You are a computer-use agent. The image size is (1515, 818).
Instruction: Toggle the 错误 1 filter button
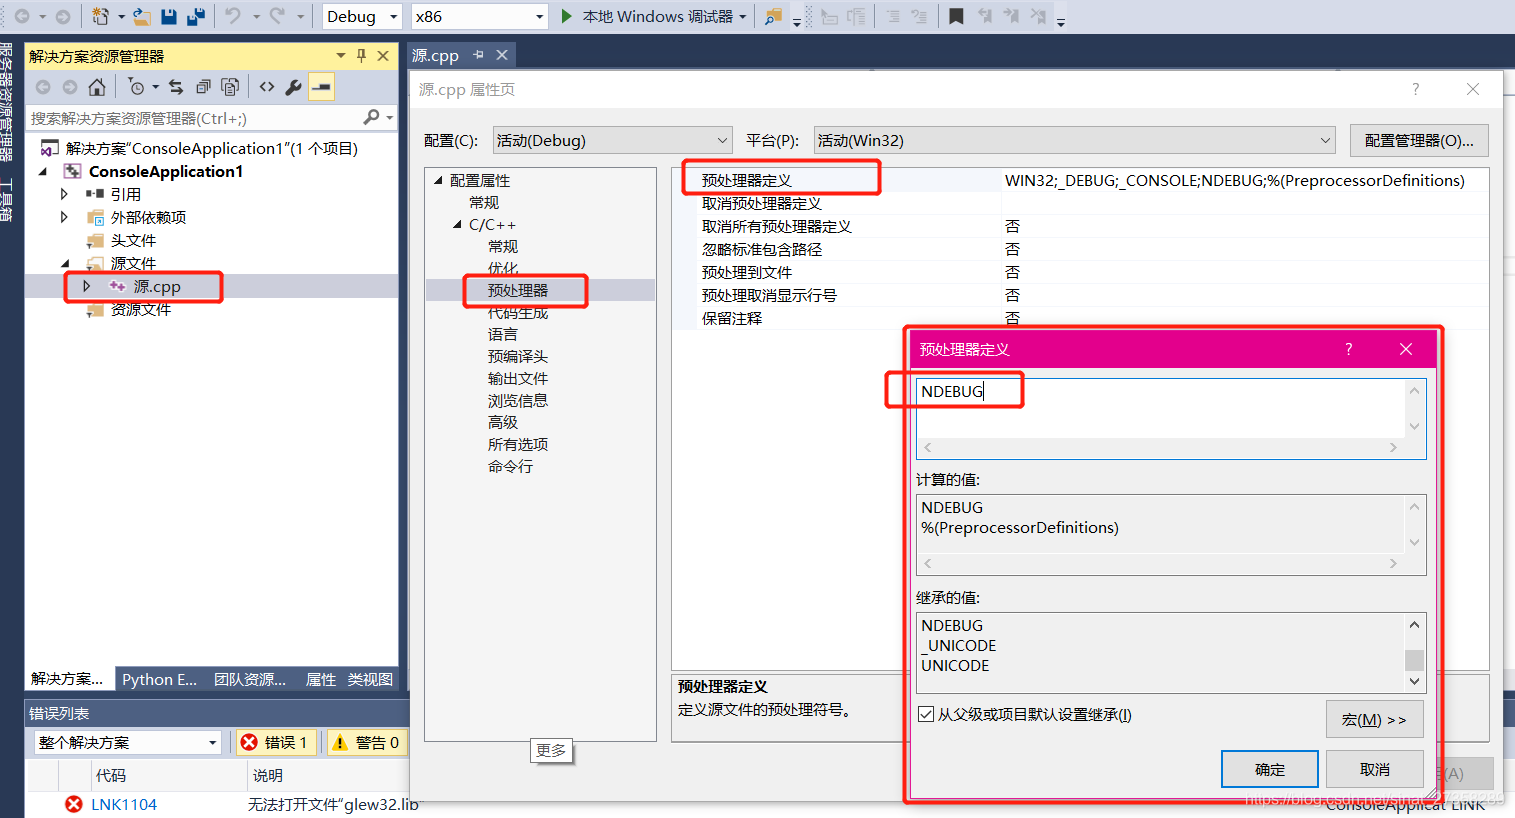pos(277,742)
